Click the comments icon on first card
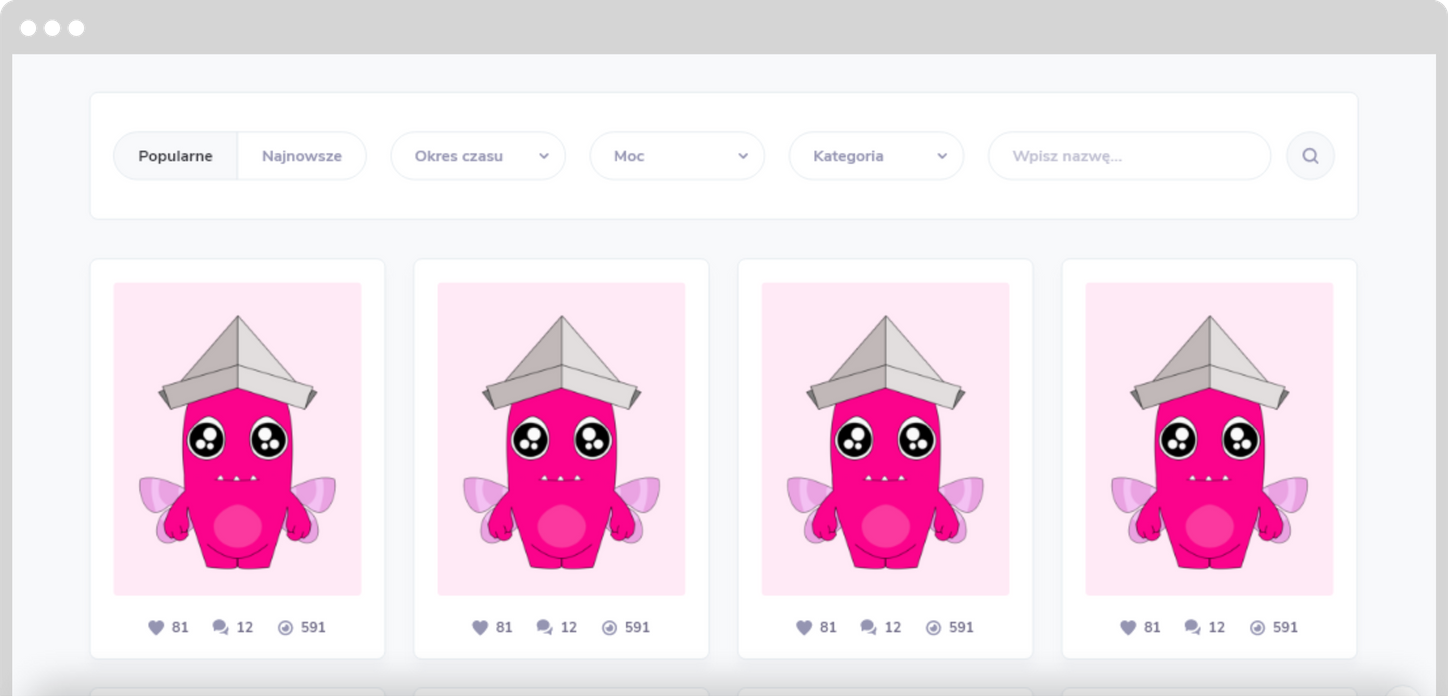 pos(220,628)
